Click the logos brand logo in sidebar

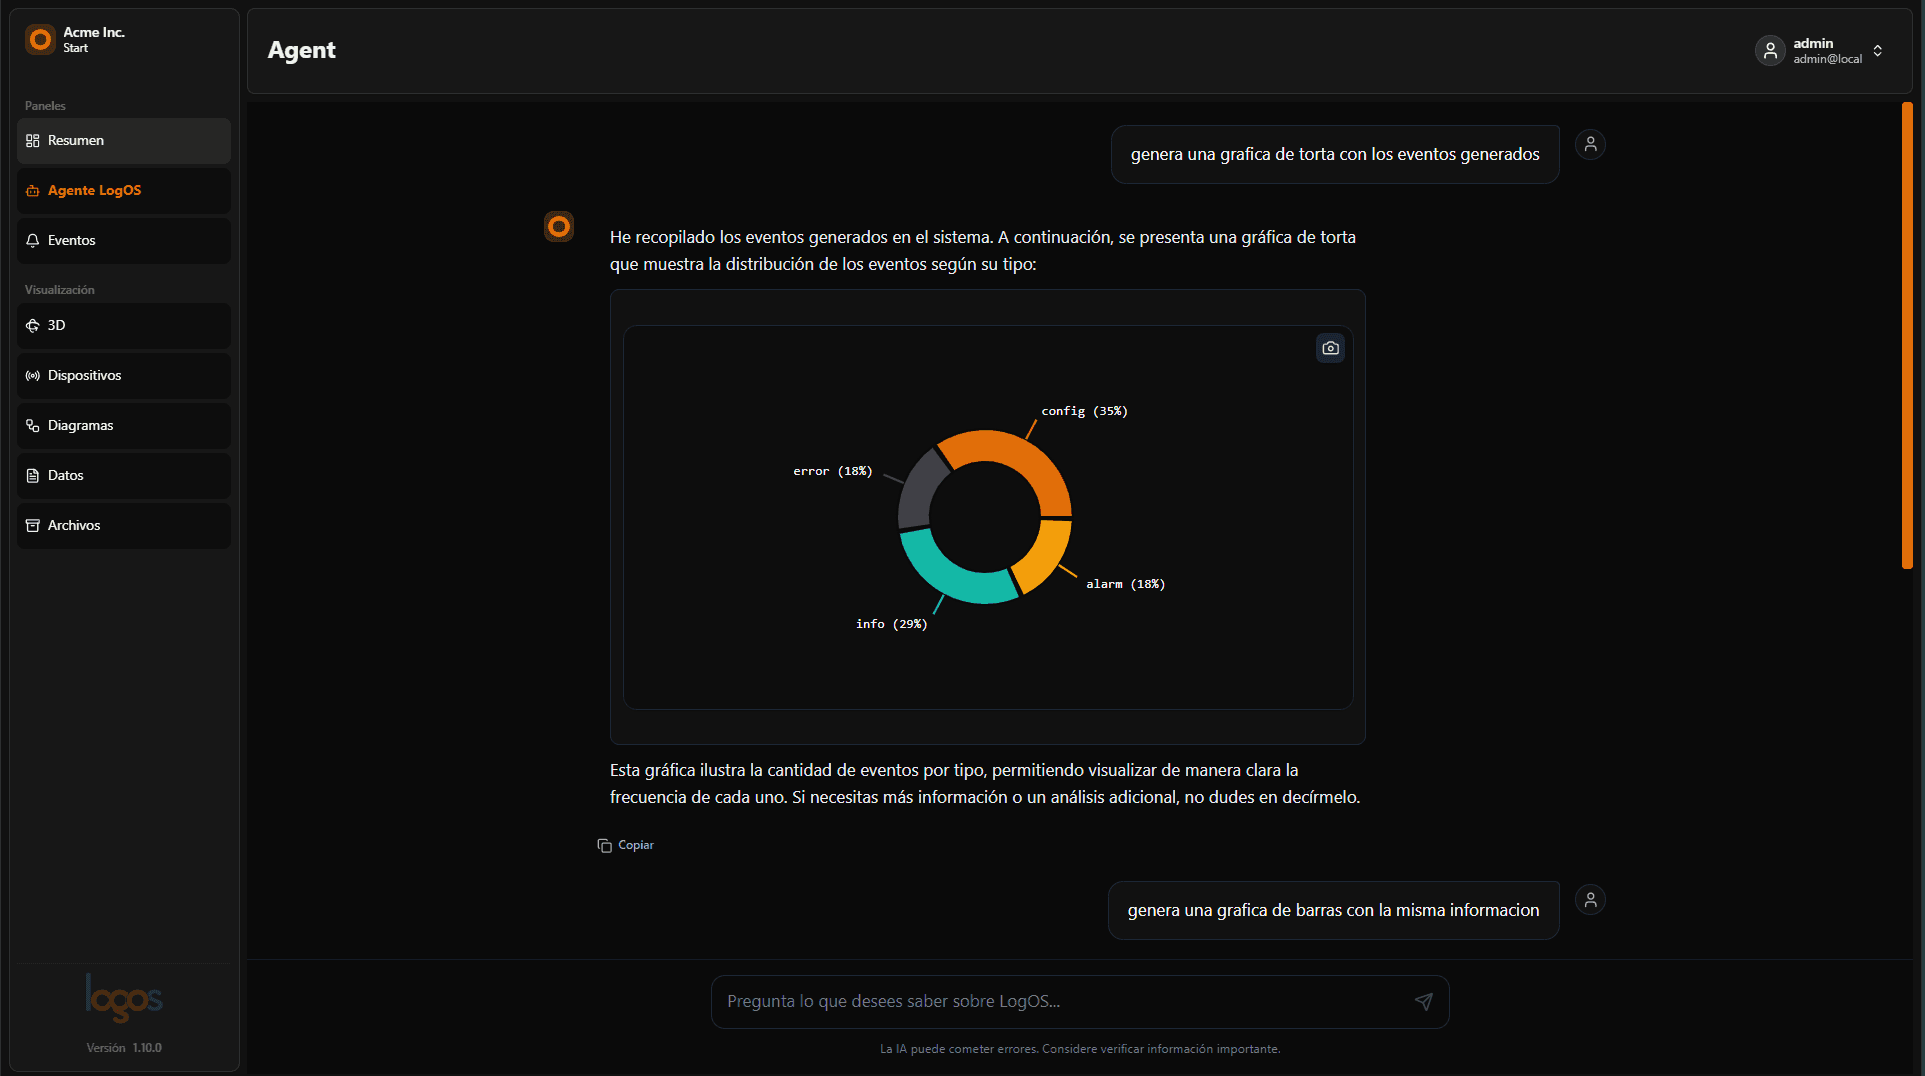click(124, 998)
